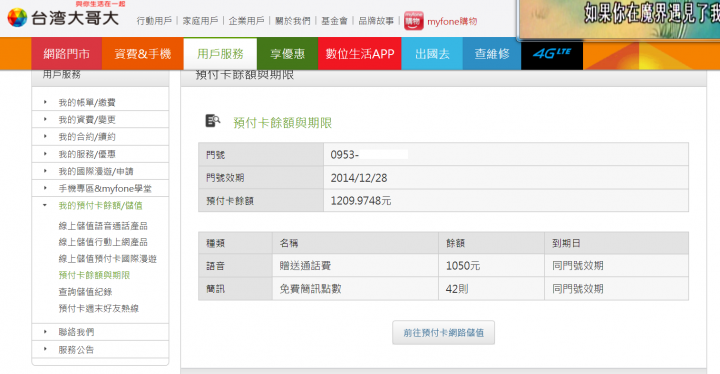This screenshot has height=374, width=720.
Task: Select 預付卡餘額與期限 submenu link
Action: click(94, 275)
